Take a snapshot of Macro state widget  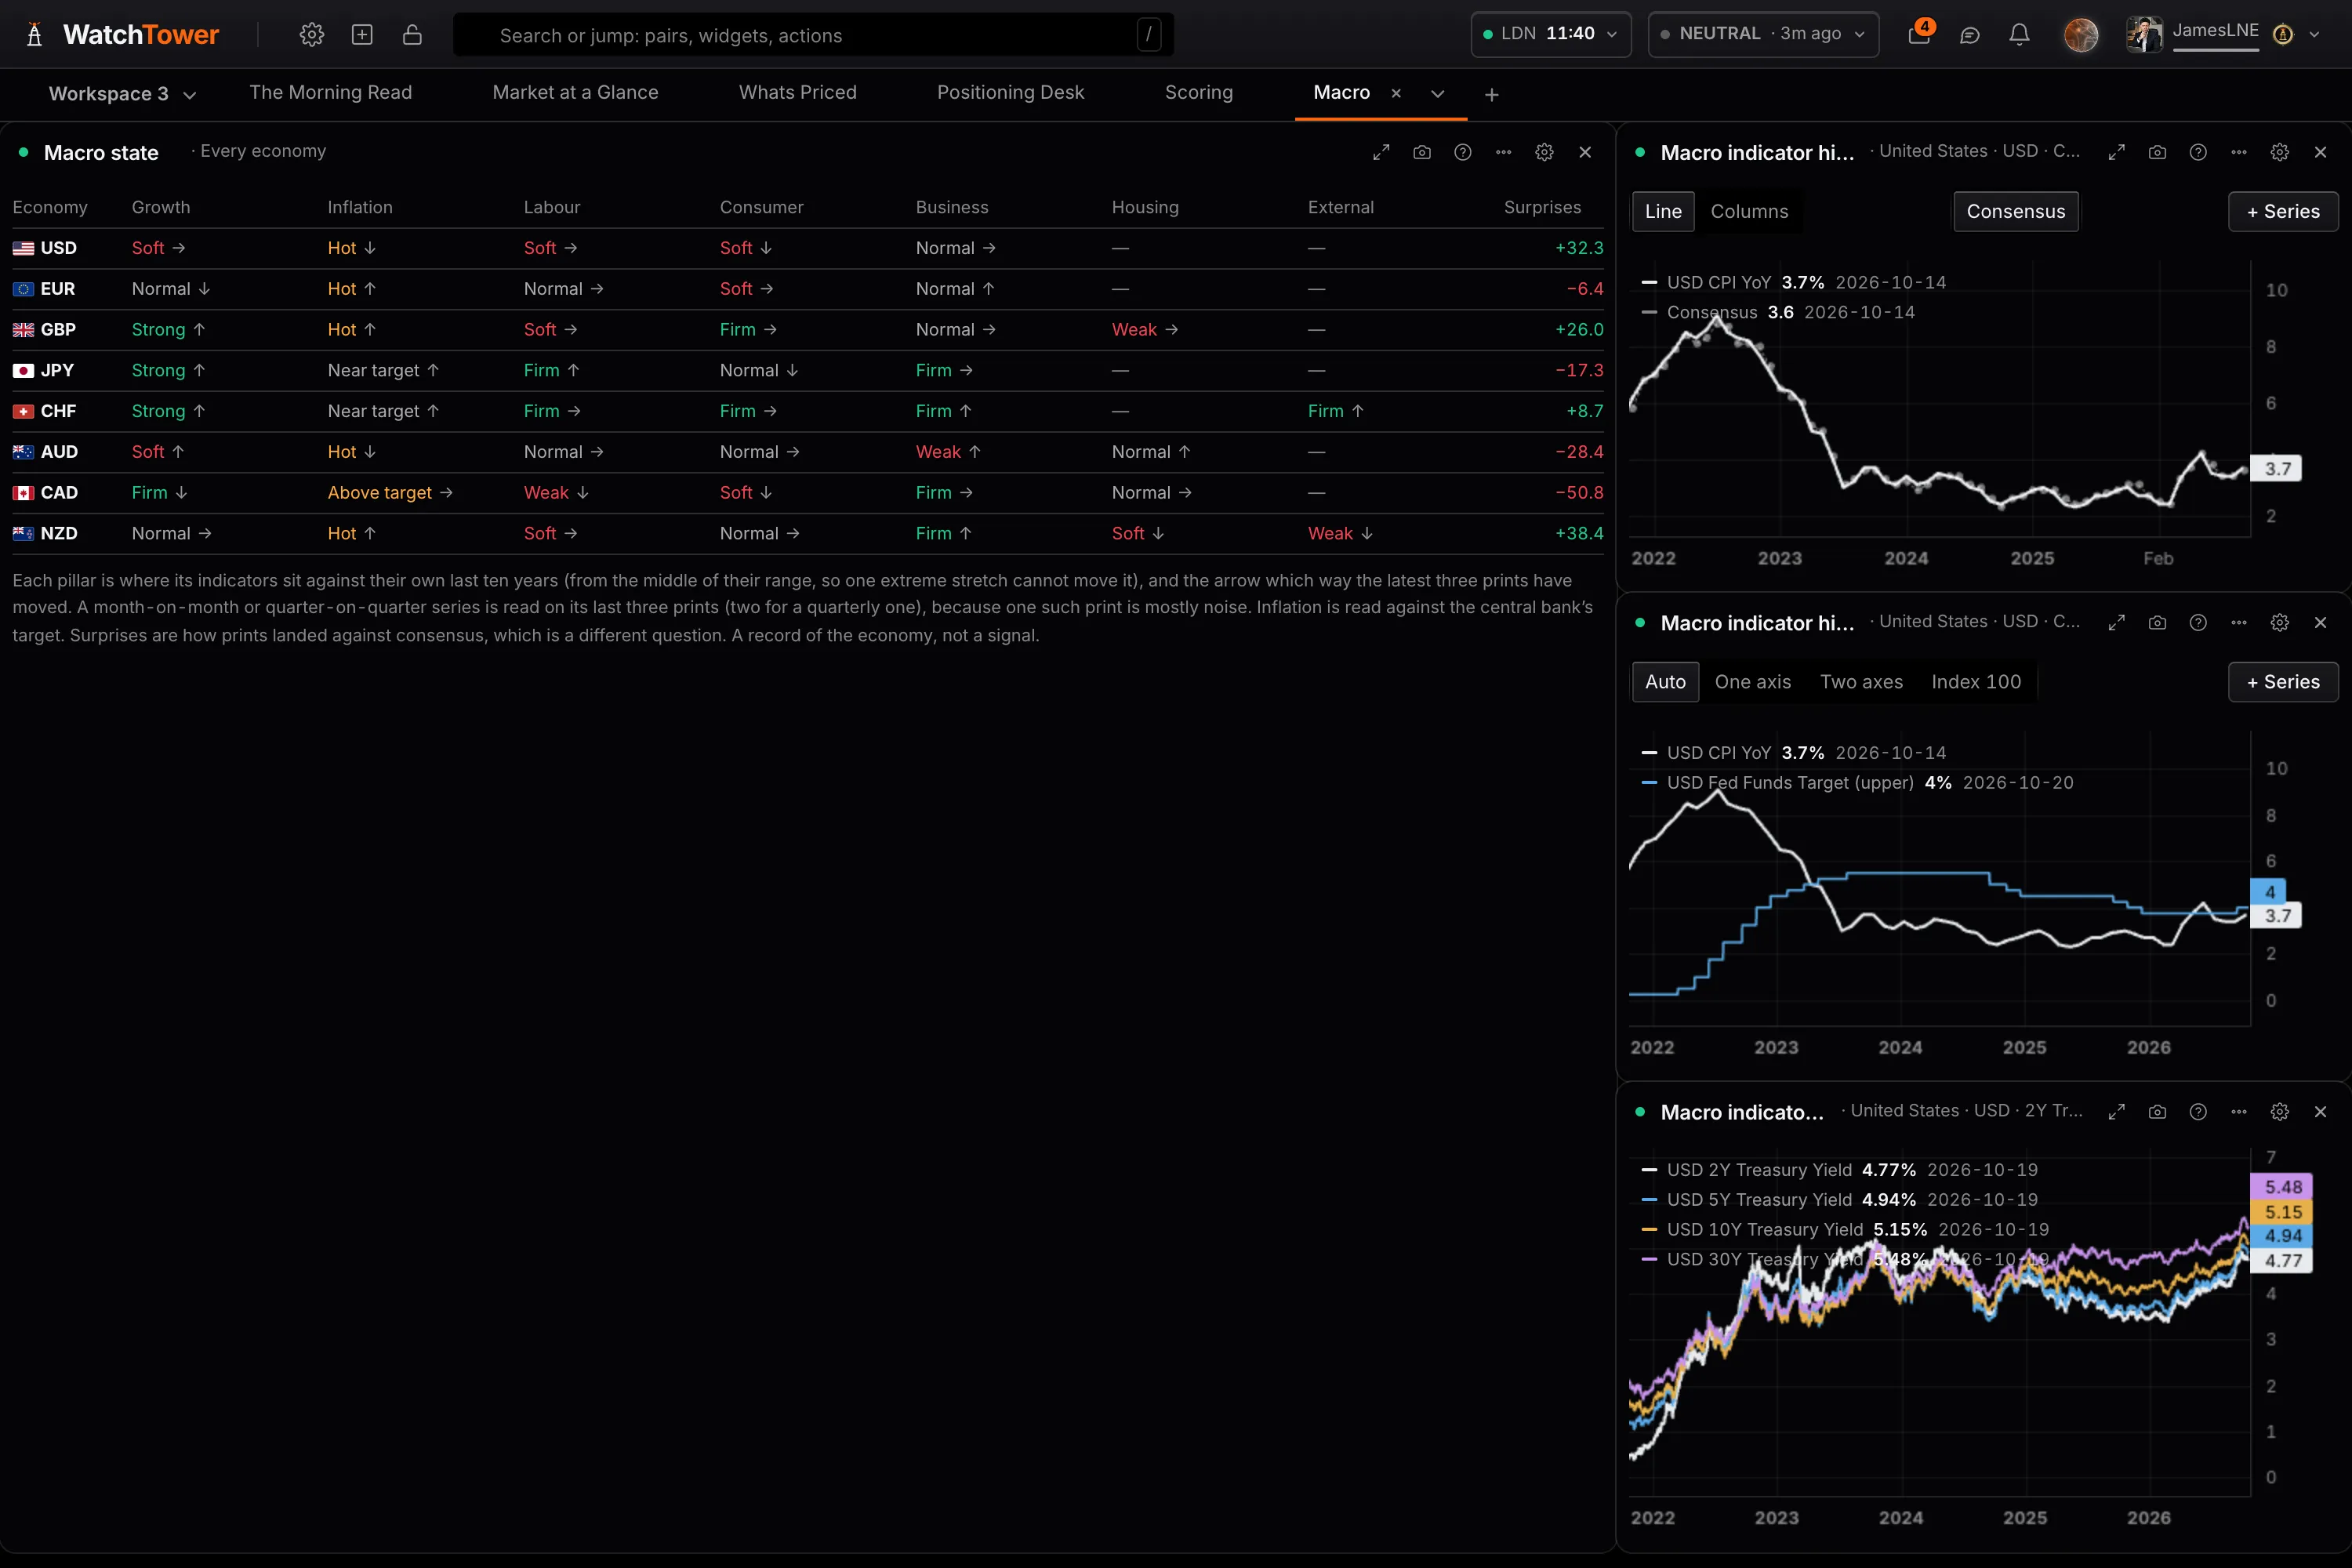click(1422, 152)
